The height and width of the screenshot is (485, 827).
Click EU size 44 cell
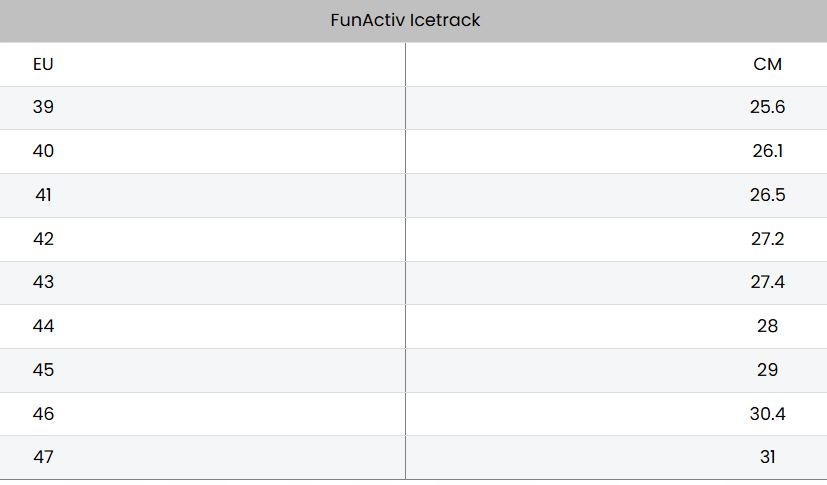point(43,326)
